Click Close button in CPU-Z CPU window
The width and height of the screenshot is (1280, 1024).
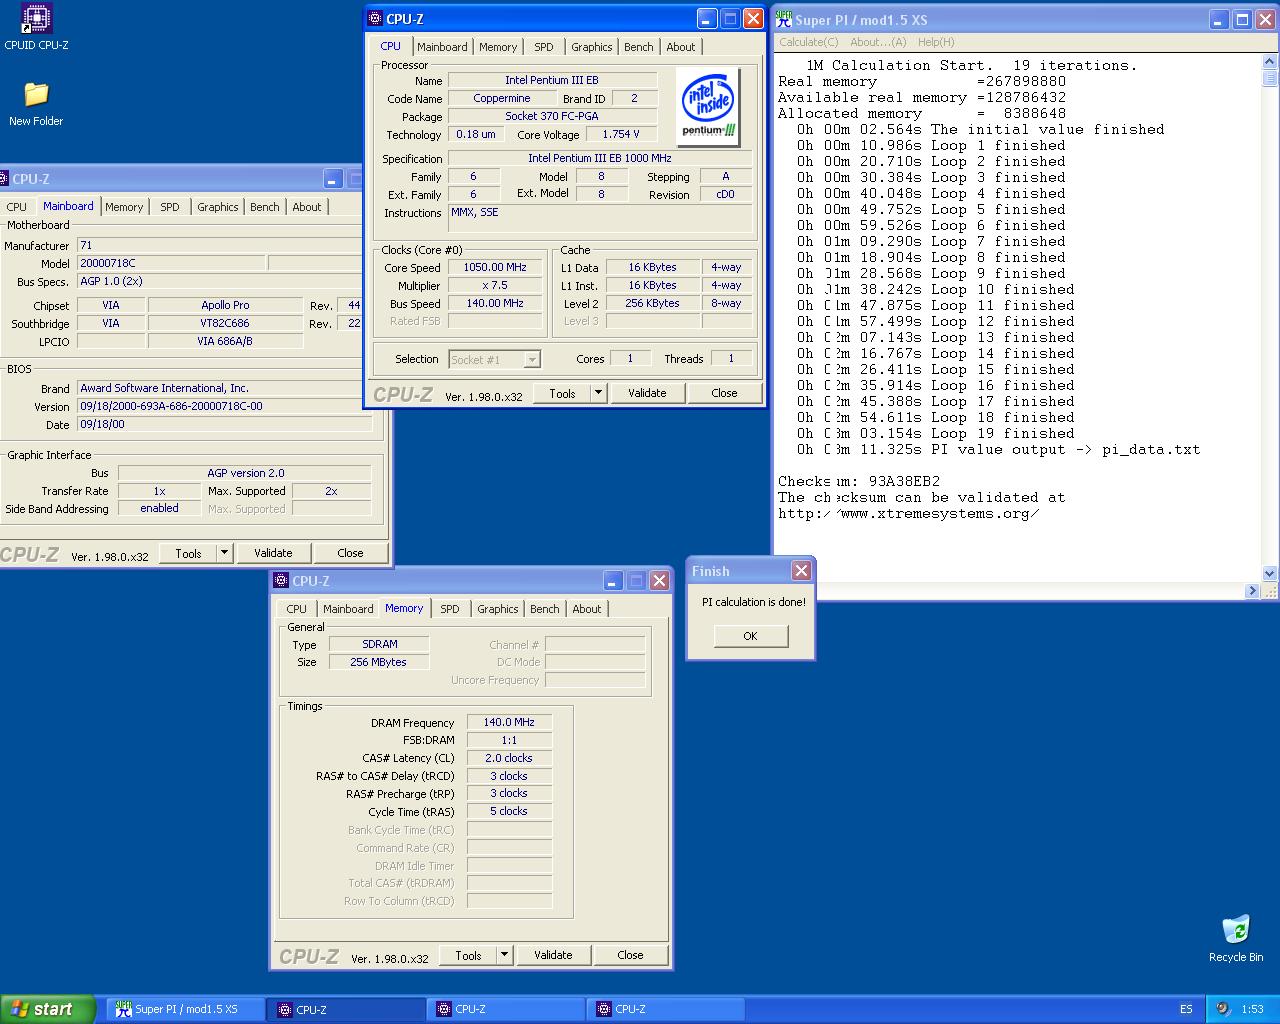(724, 393)
